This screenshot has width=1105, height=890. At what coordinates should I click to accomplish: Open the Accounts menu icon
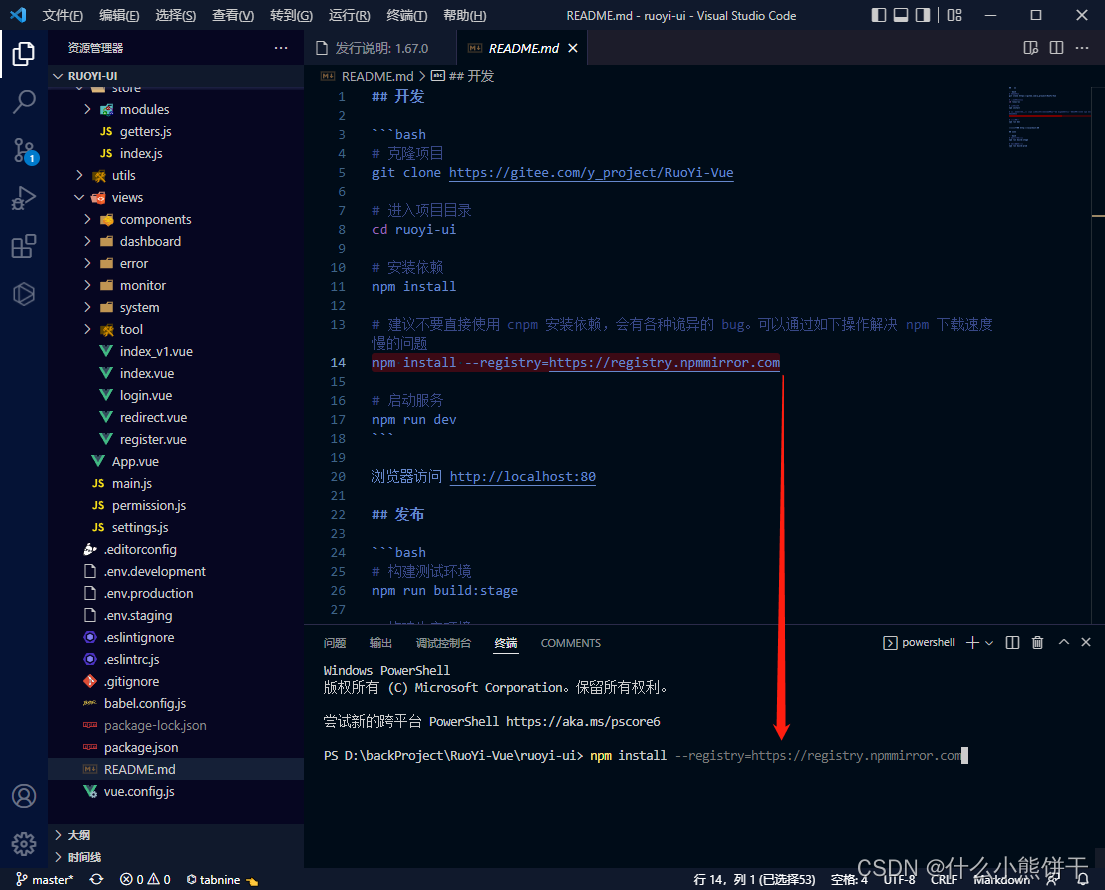click(x=23, y=796)
